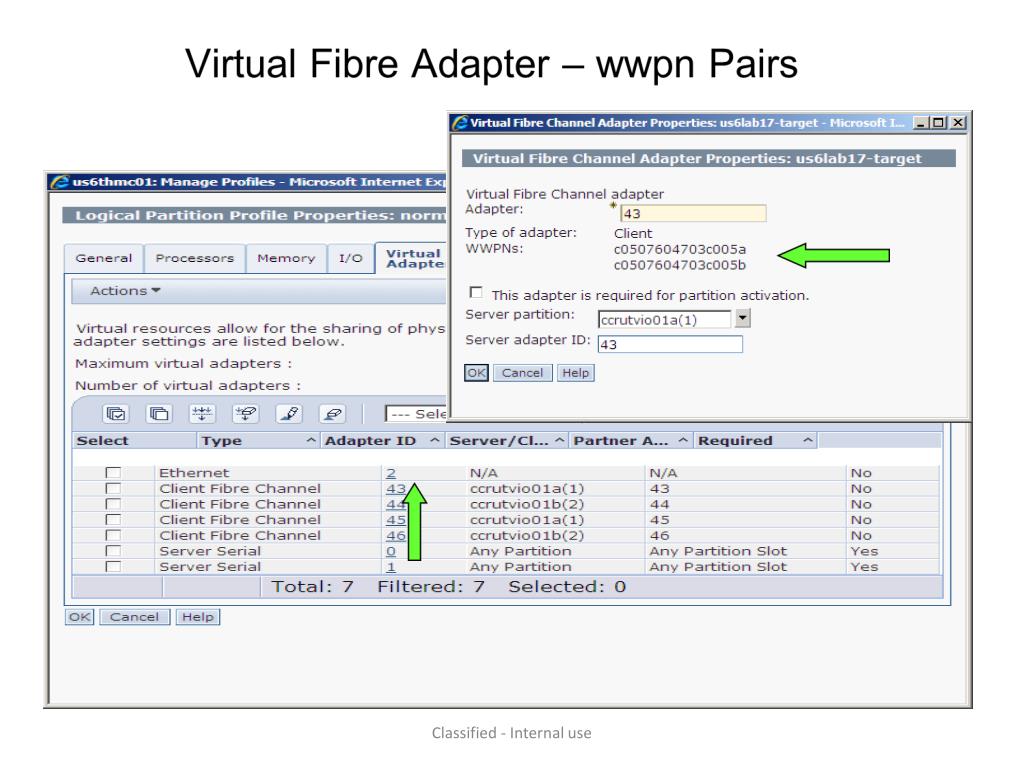The width and height of the screenshot is (1024, 768).
Task: Click 'Filtered: 7' in table footer
Action: 431,586
